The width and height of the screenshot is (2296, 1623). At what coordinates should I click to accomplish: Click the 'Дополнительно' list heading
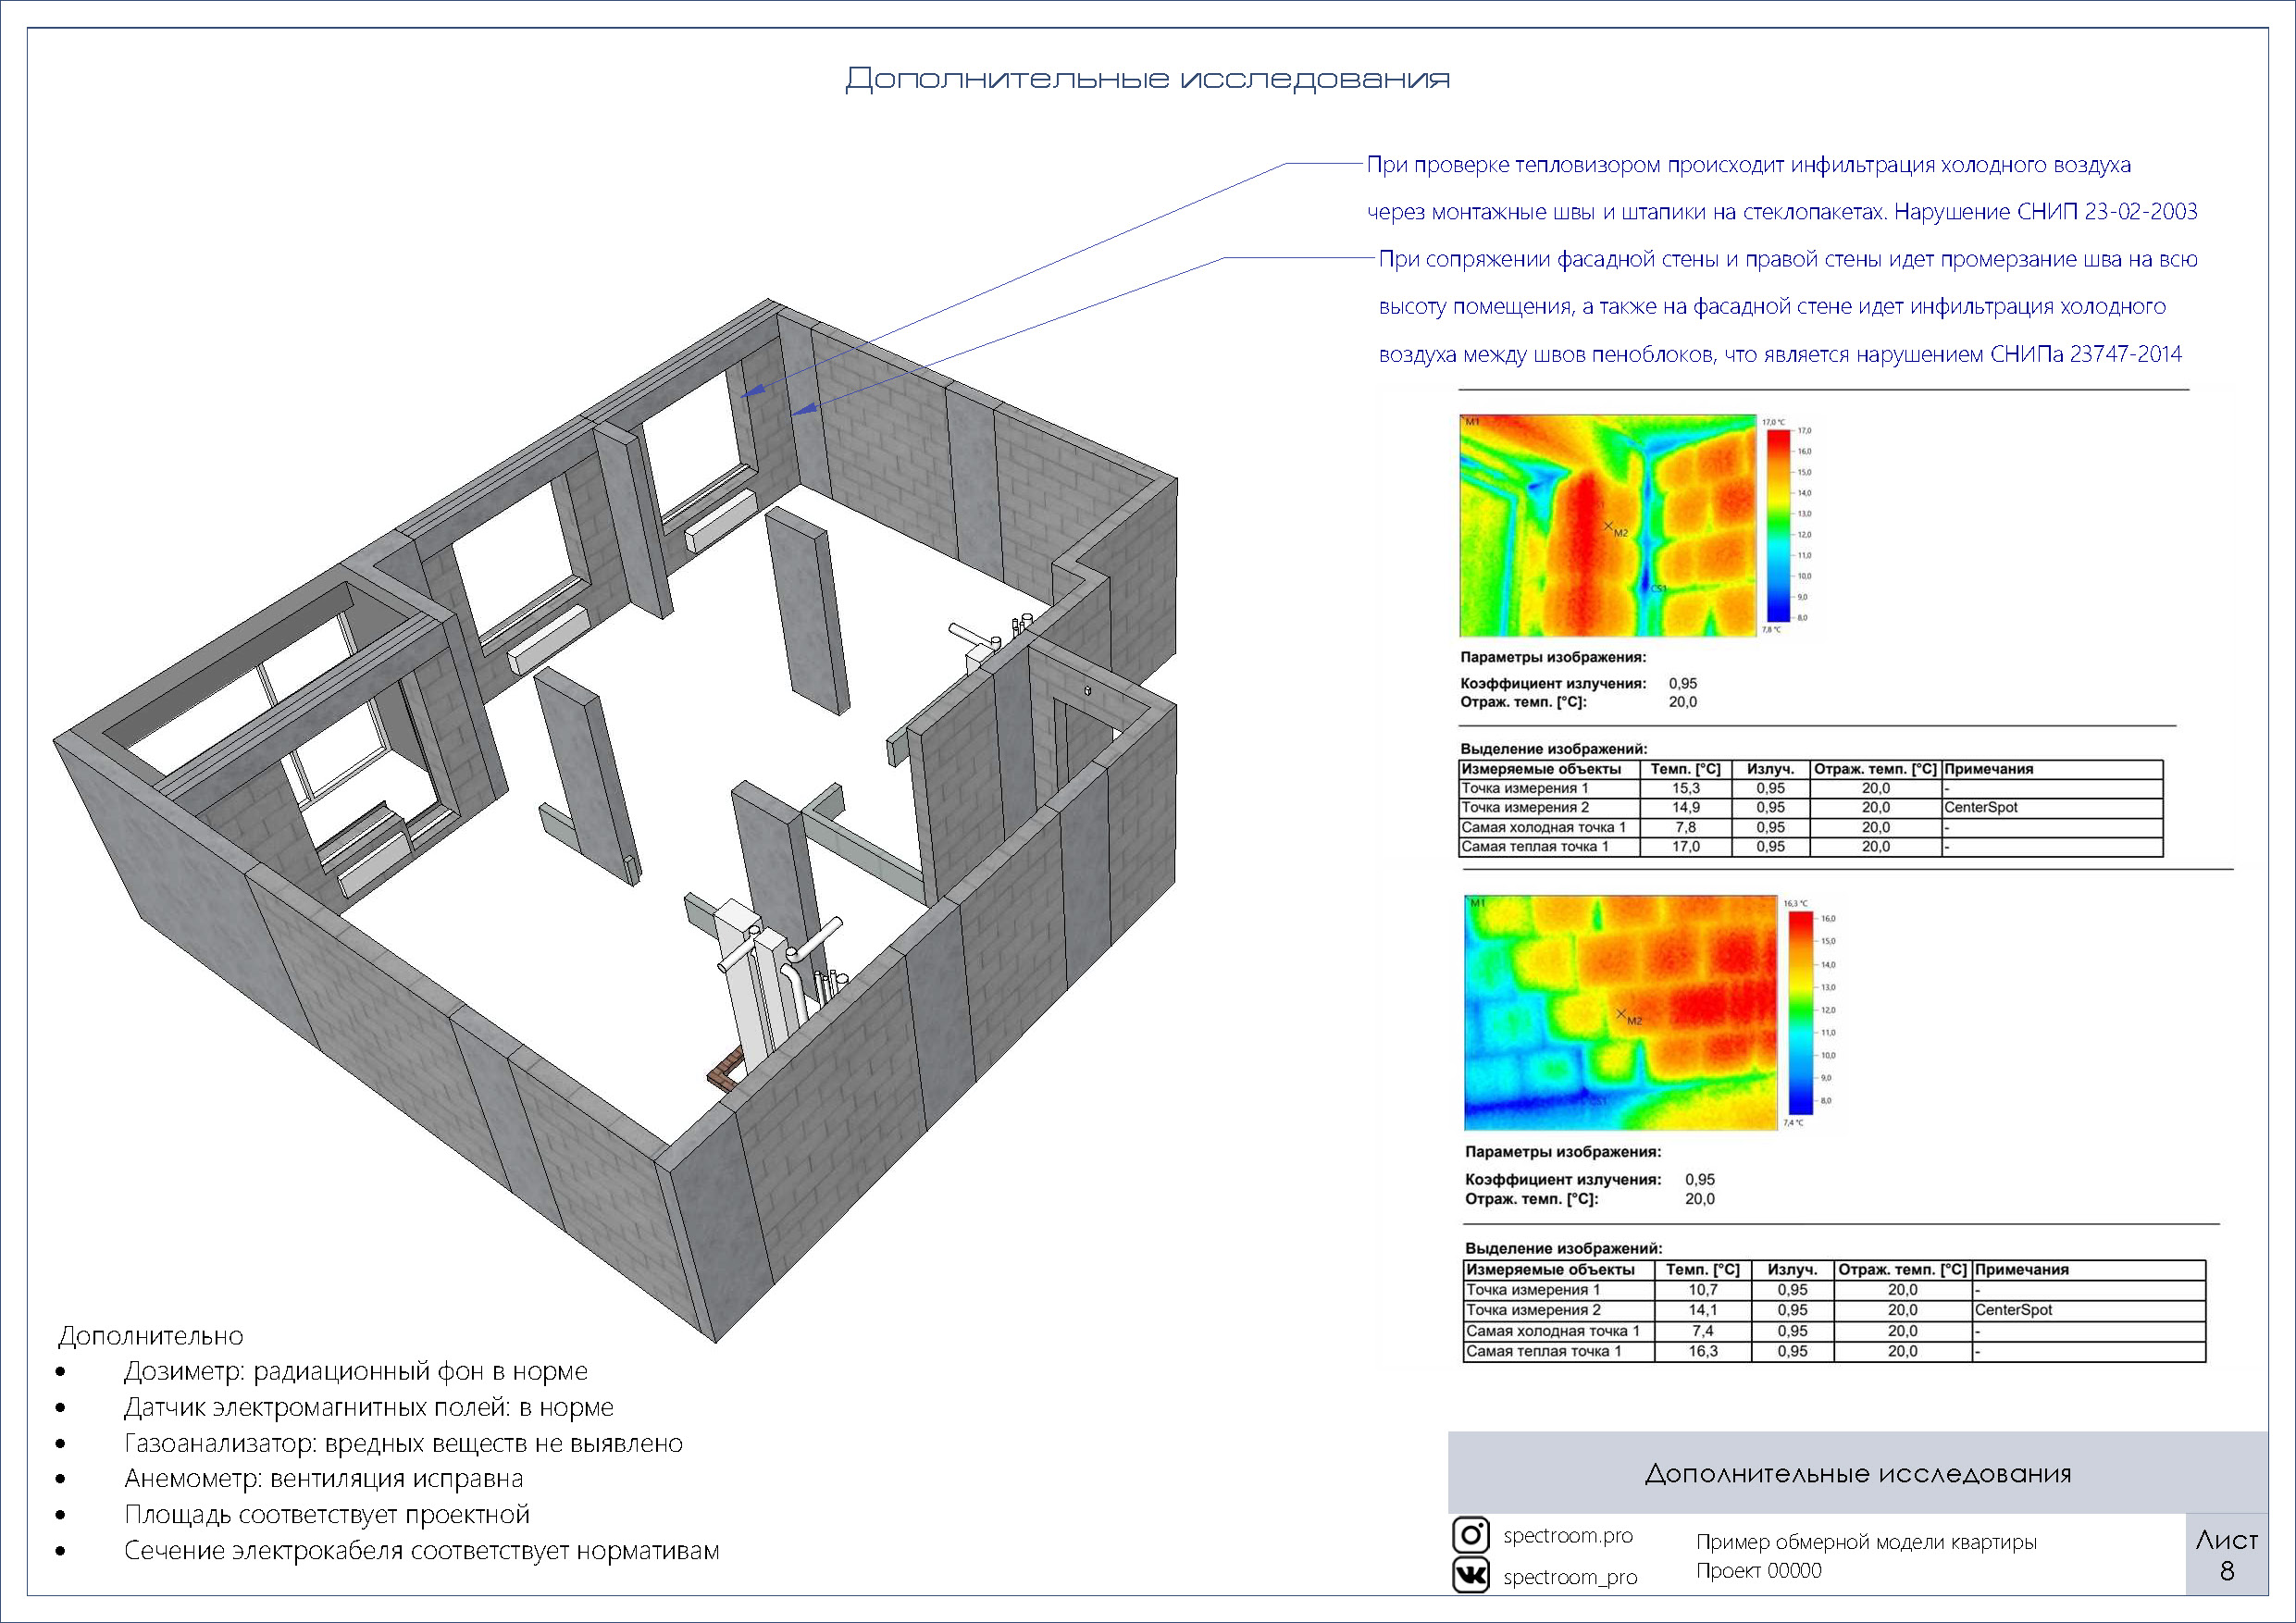tap(150, 1336)
